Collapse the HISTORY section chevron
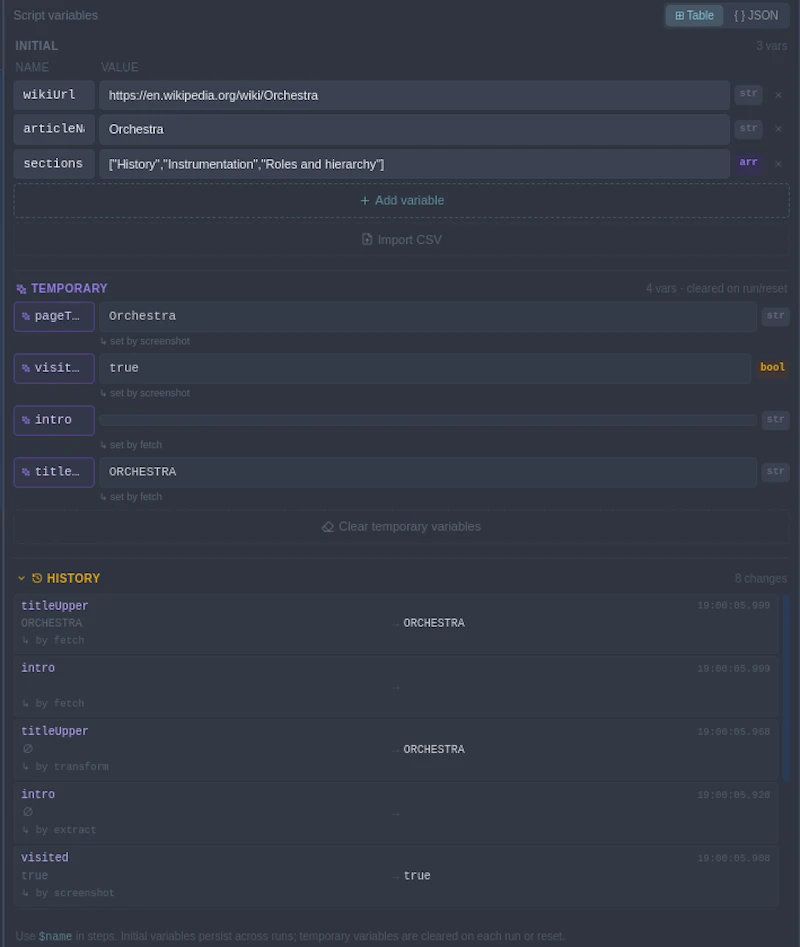The height and width of the screenshot is (947, 800). 21,579
